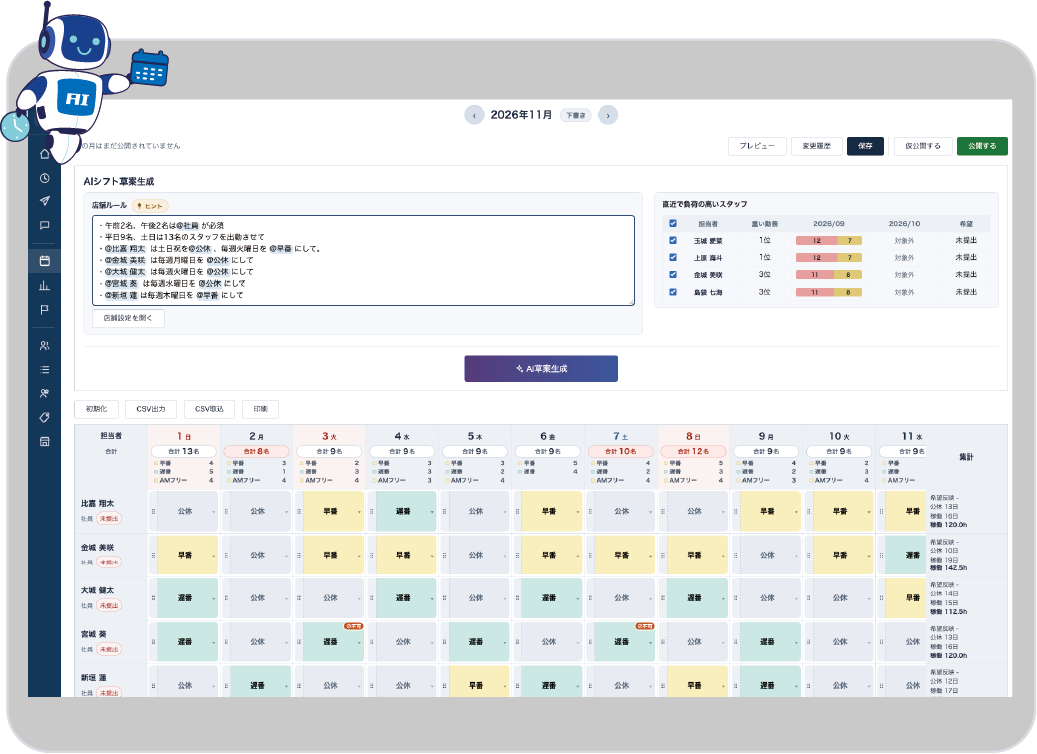
Task: Open the clock icon in the sidebar
Action: [44, 178]
